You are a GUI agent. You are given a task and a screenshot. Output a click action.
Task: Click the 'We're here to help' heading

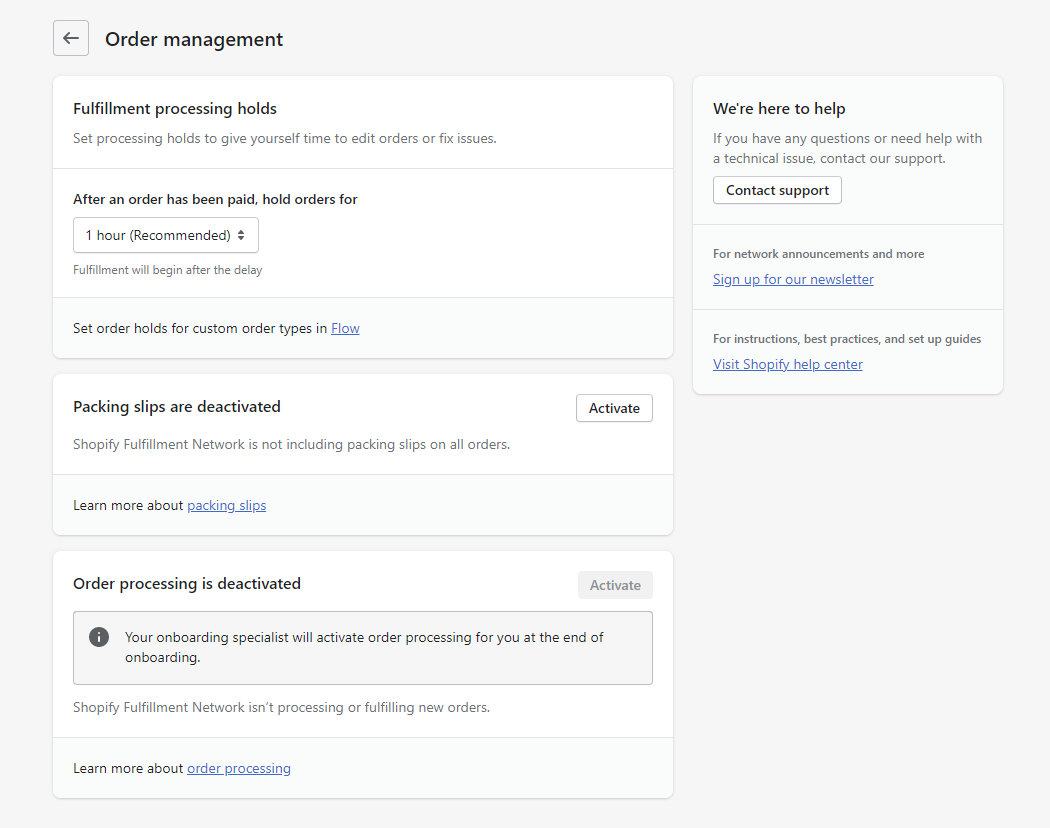[779, 108]
